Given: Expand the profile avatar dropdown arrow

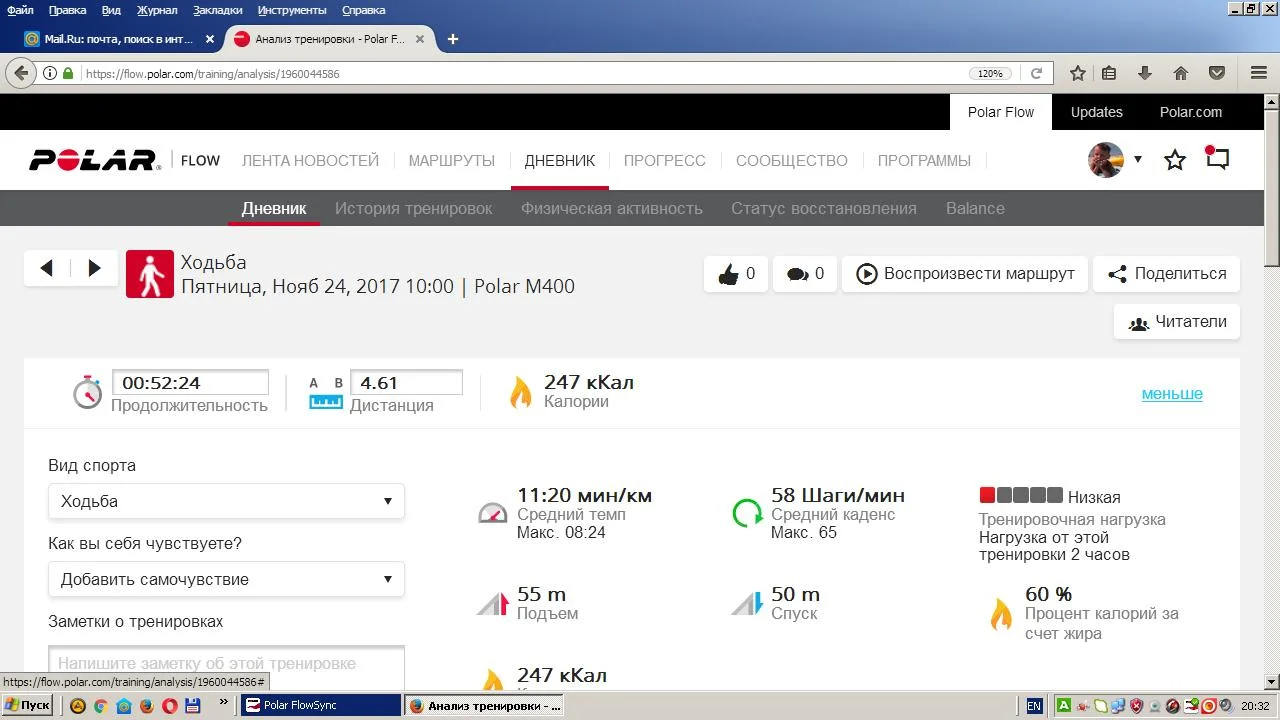Looking at the screenshot, I should 1137,159.
